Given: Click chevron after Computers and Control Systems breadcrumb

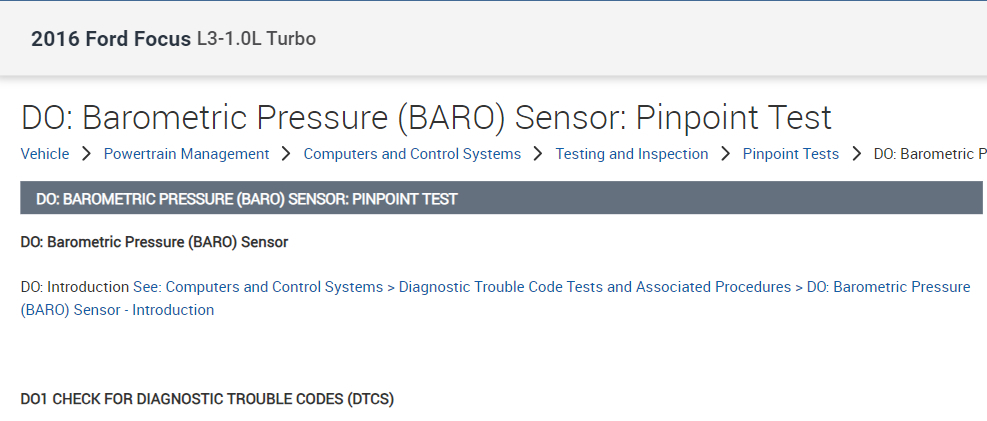Looking at the screenshot, I should click(x=538, y=154).
